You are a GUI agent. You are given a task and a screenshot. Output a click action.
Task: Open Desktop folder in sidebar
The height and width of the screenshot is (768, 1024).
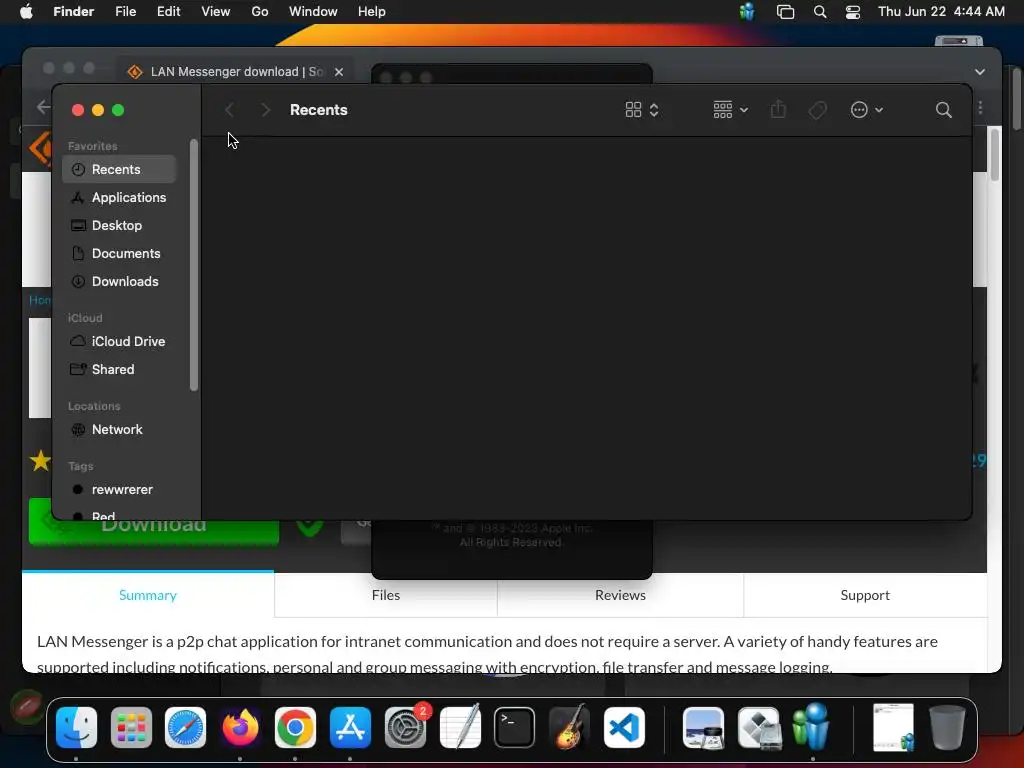tap(119, 225)
